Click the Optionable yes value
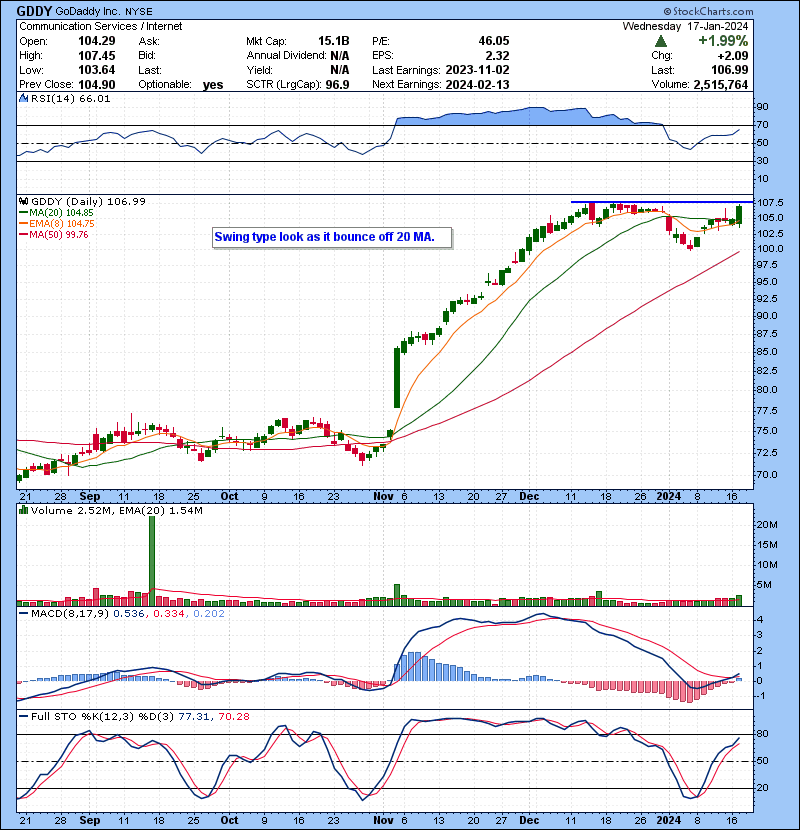The height and width of the screenshot is (830, 800). tap(213, 85)
